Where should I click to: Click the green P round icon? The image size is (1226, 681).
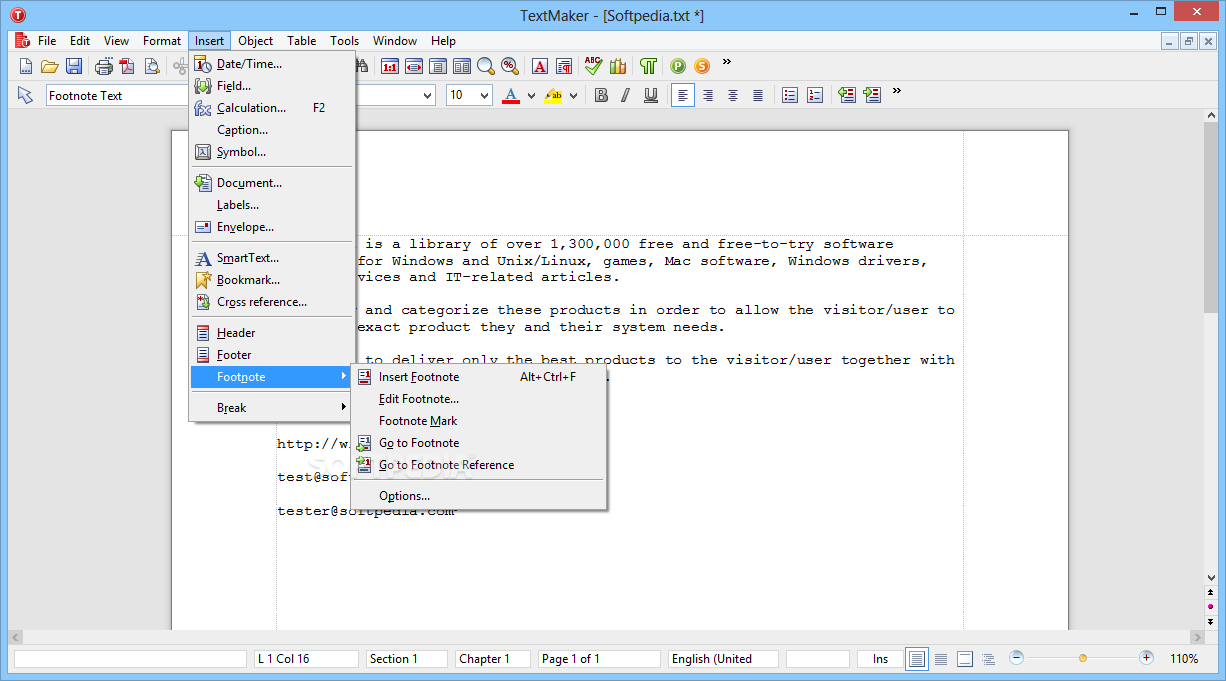(678, 67)
